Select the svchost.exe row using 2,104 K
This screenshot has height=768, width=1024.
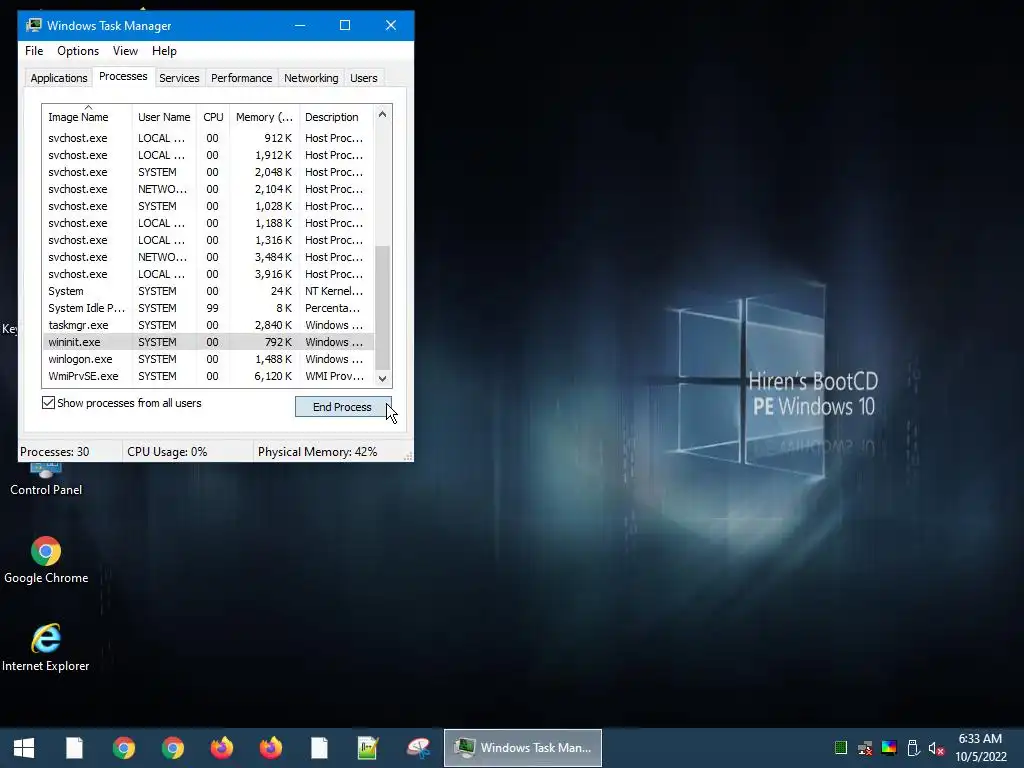pyautogui.click(x=208, y=189)
